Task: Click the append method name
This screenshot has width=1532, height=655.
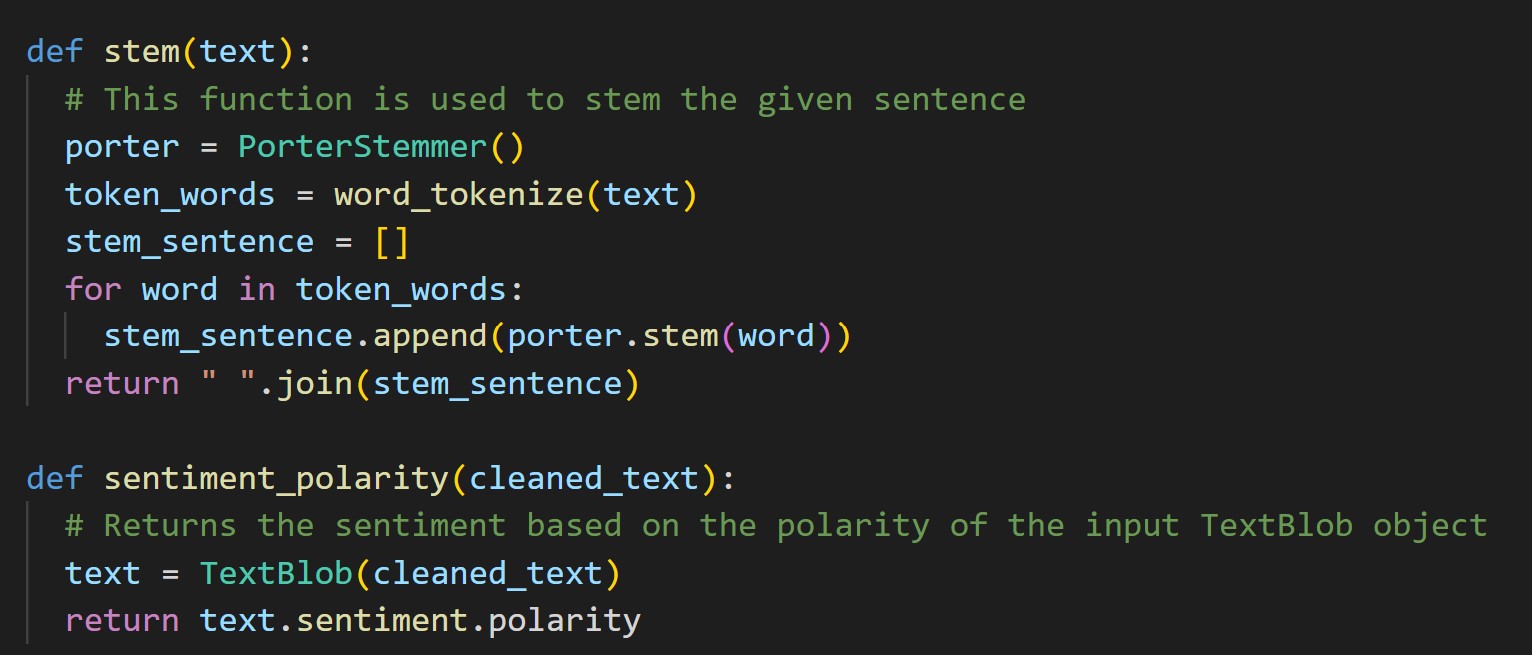Action: [430, 336]
